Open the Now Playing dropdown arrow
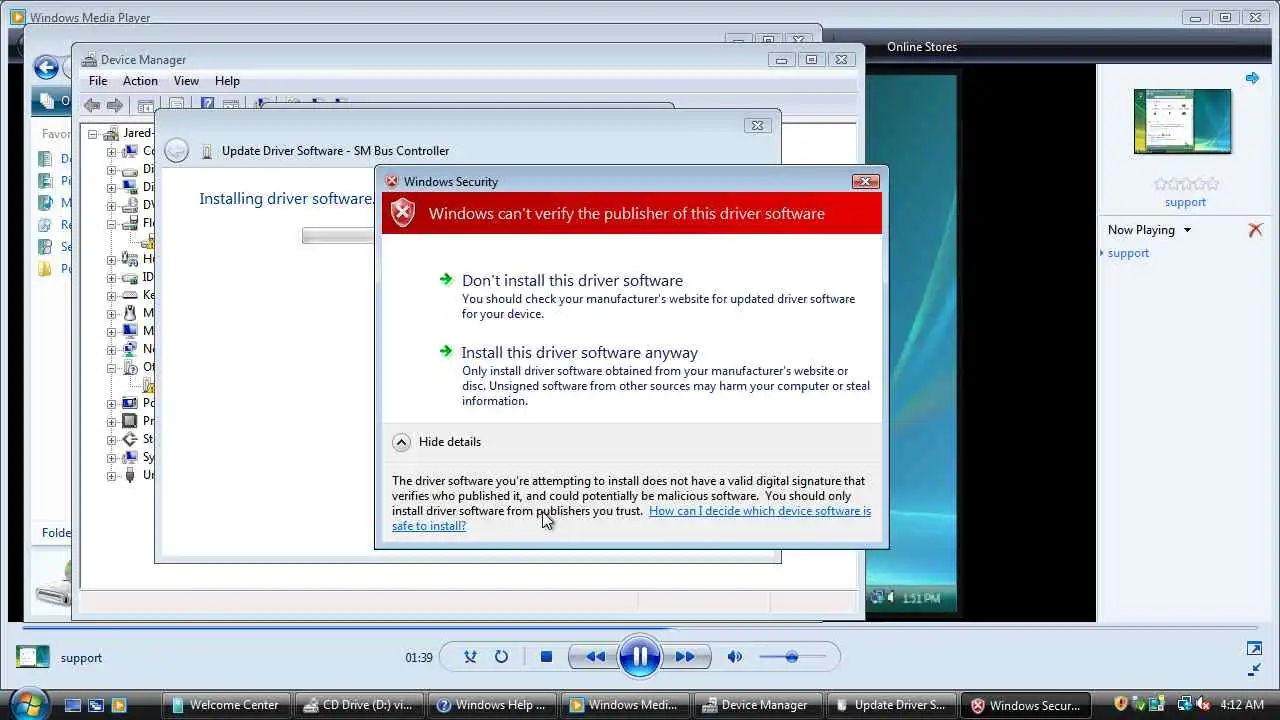Screen dimensions: 1280x720 point(1187,230)
